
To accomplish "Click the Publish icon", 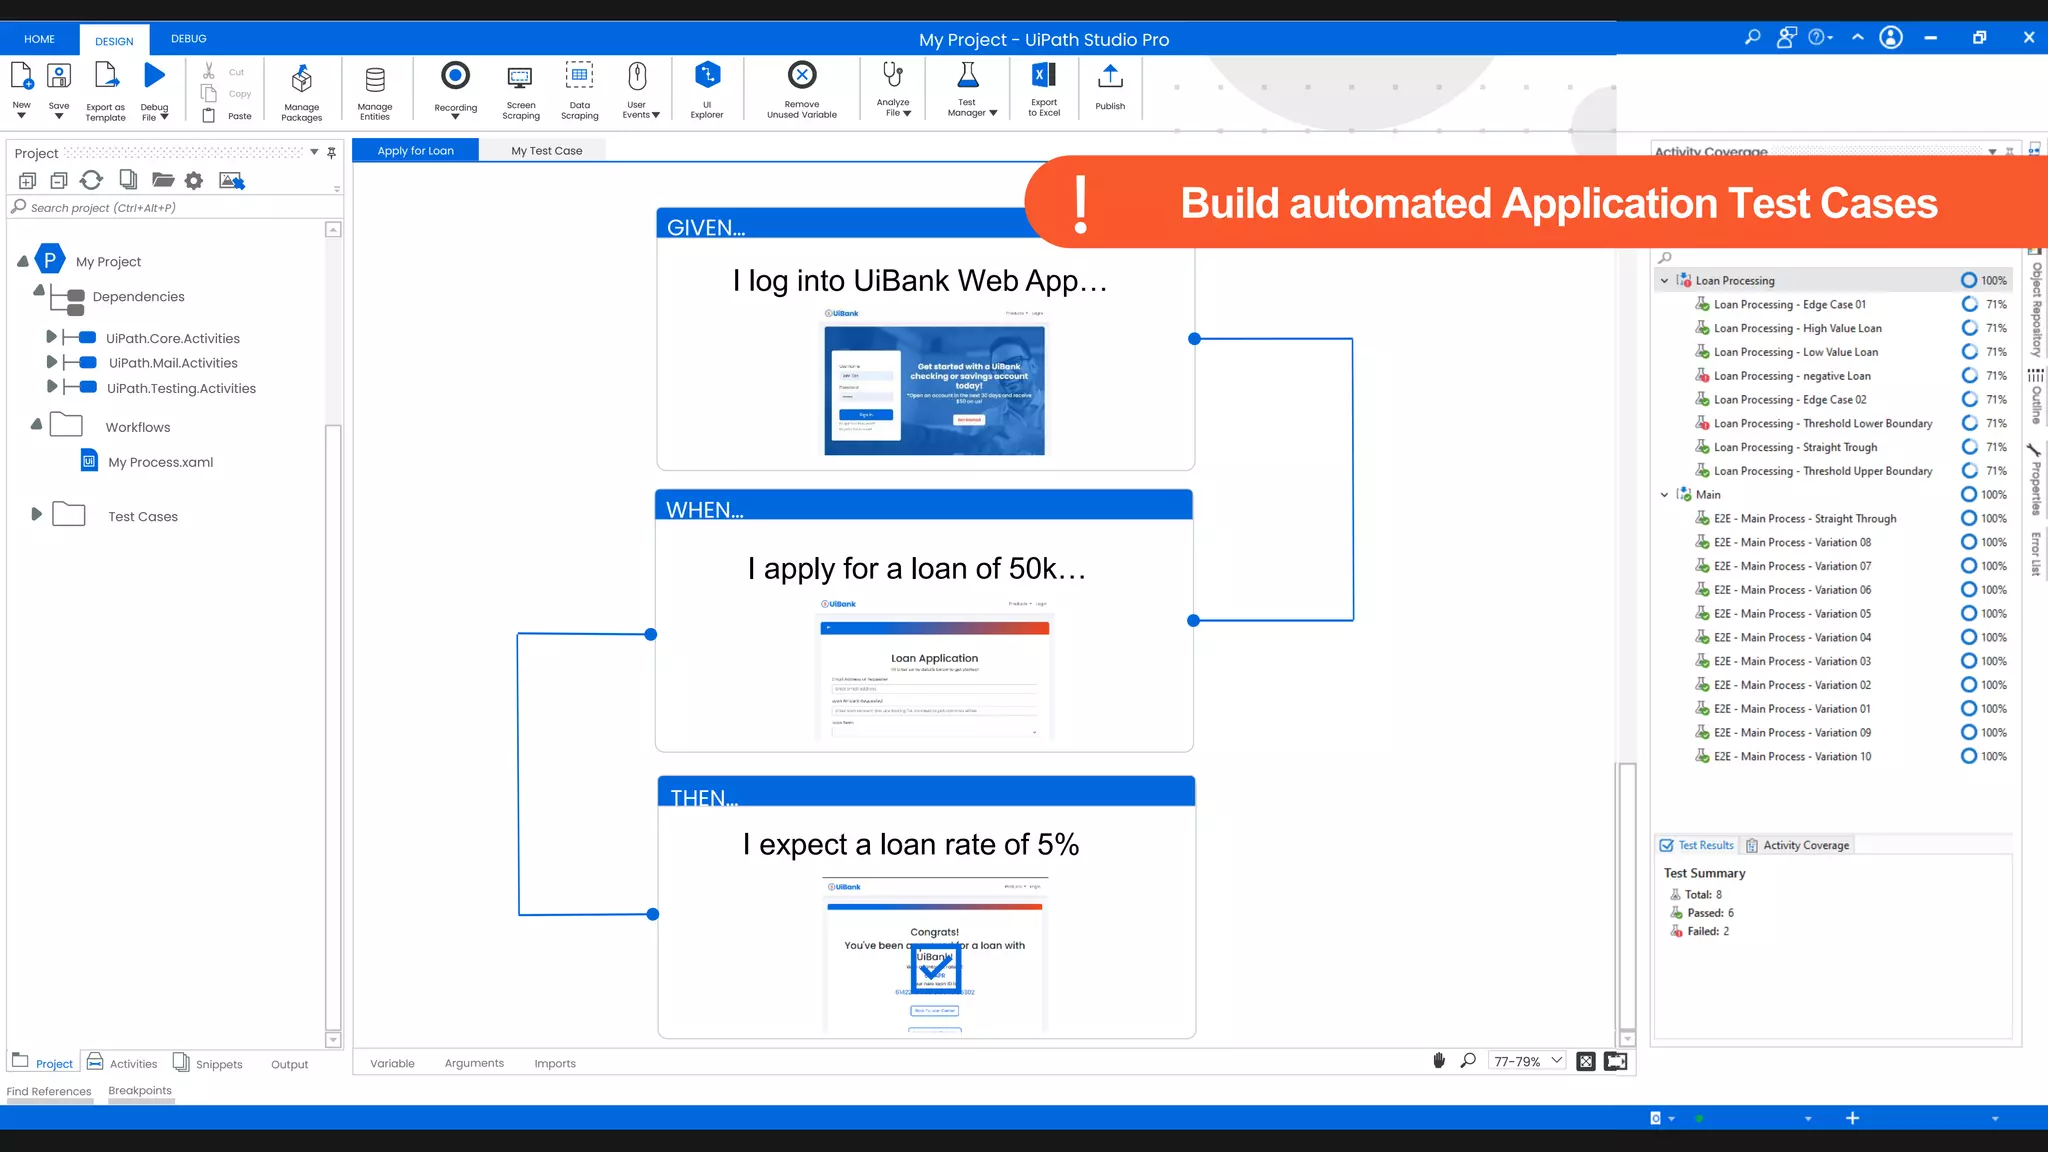I will tap(1110, 78).
